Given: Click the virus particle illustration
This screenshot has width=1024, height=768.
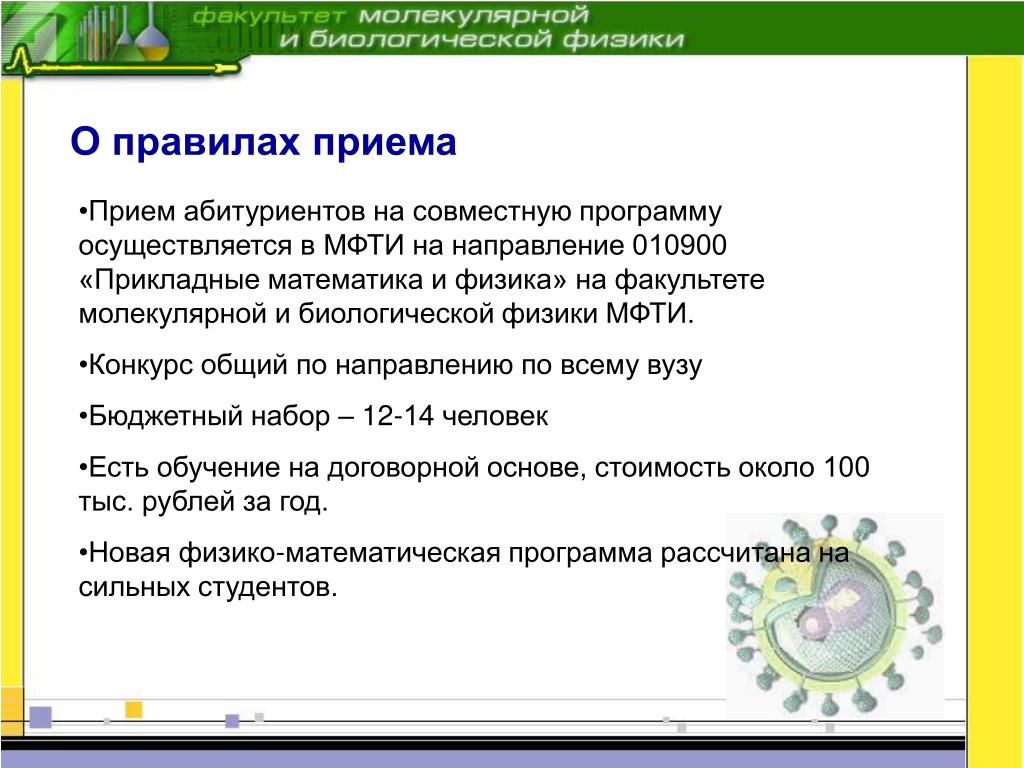Looking at the screenshot, I should 835,615.
